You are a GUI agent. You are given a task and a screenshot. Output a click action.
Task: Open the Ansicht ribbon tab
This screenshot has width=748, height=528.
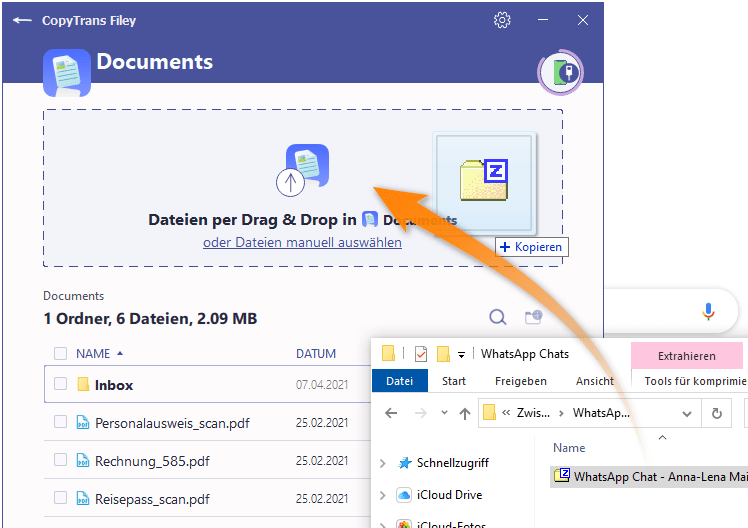click(x=595, y=381)
